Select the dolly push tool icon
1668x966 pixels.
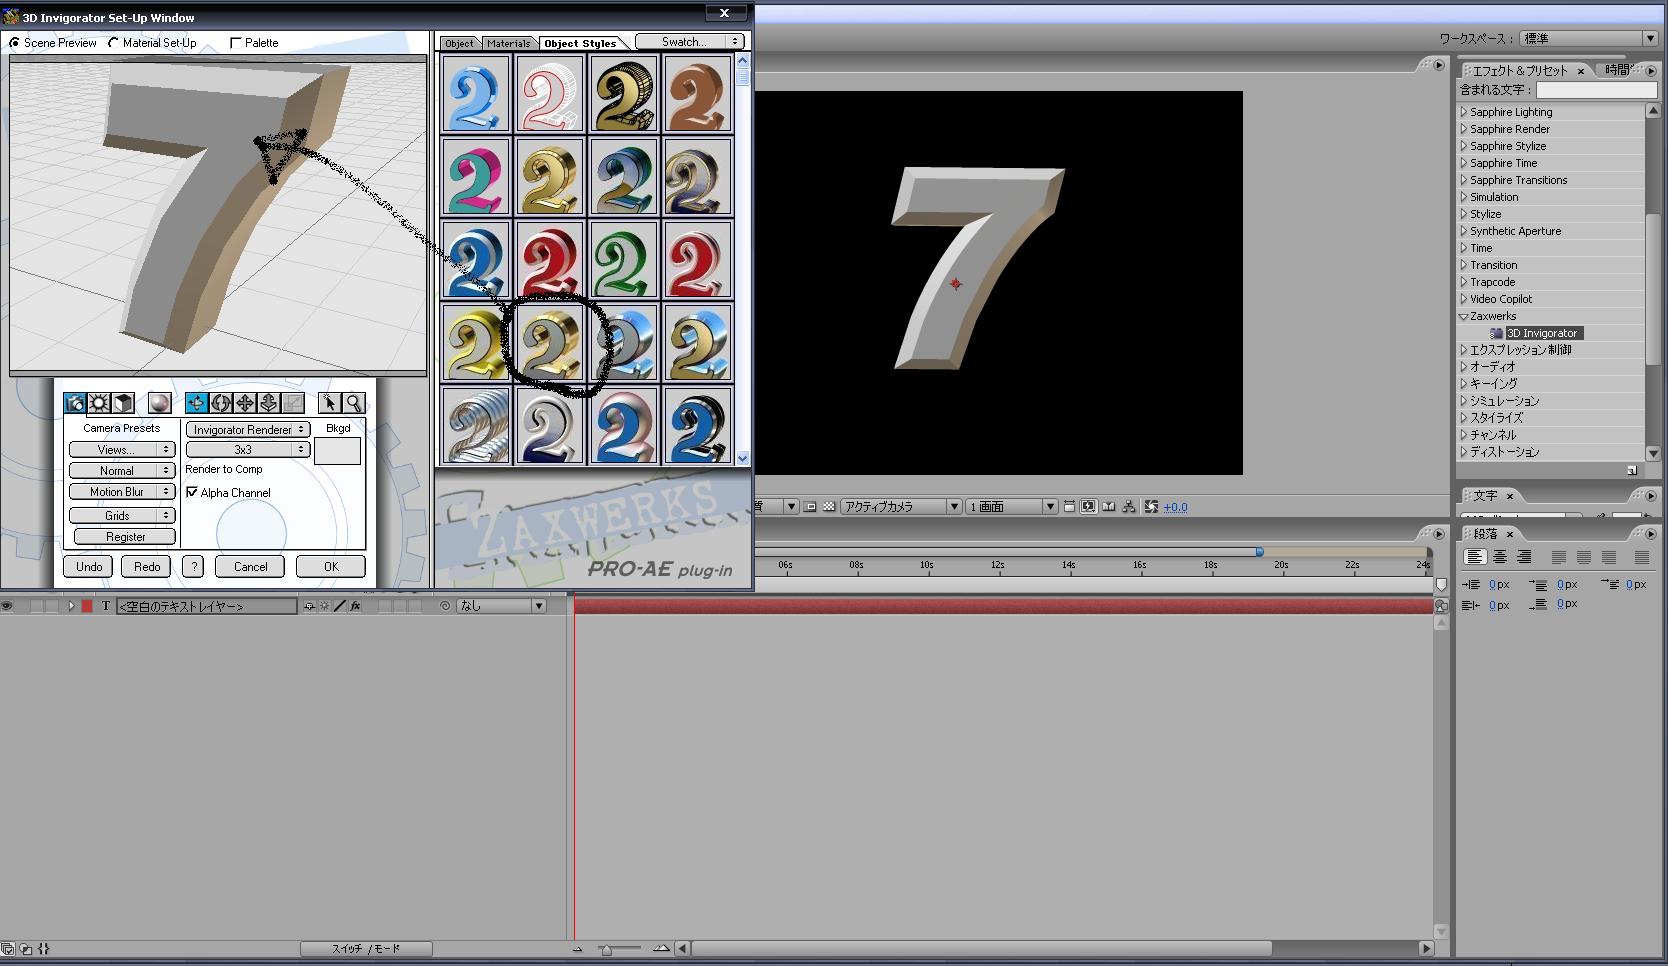click(x=269, y=403)
